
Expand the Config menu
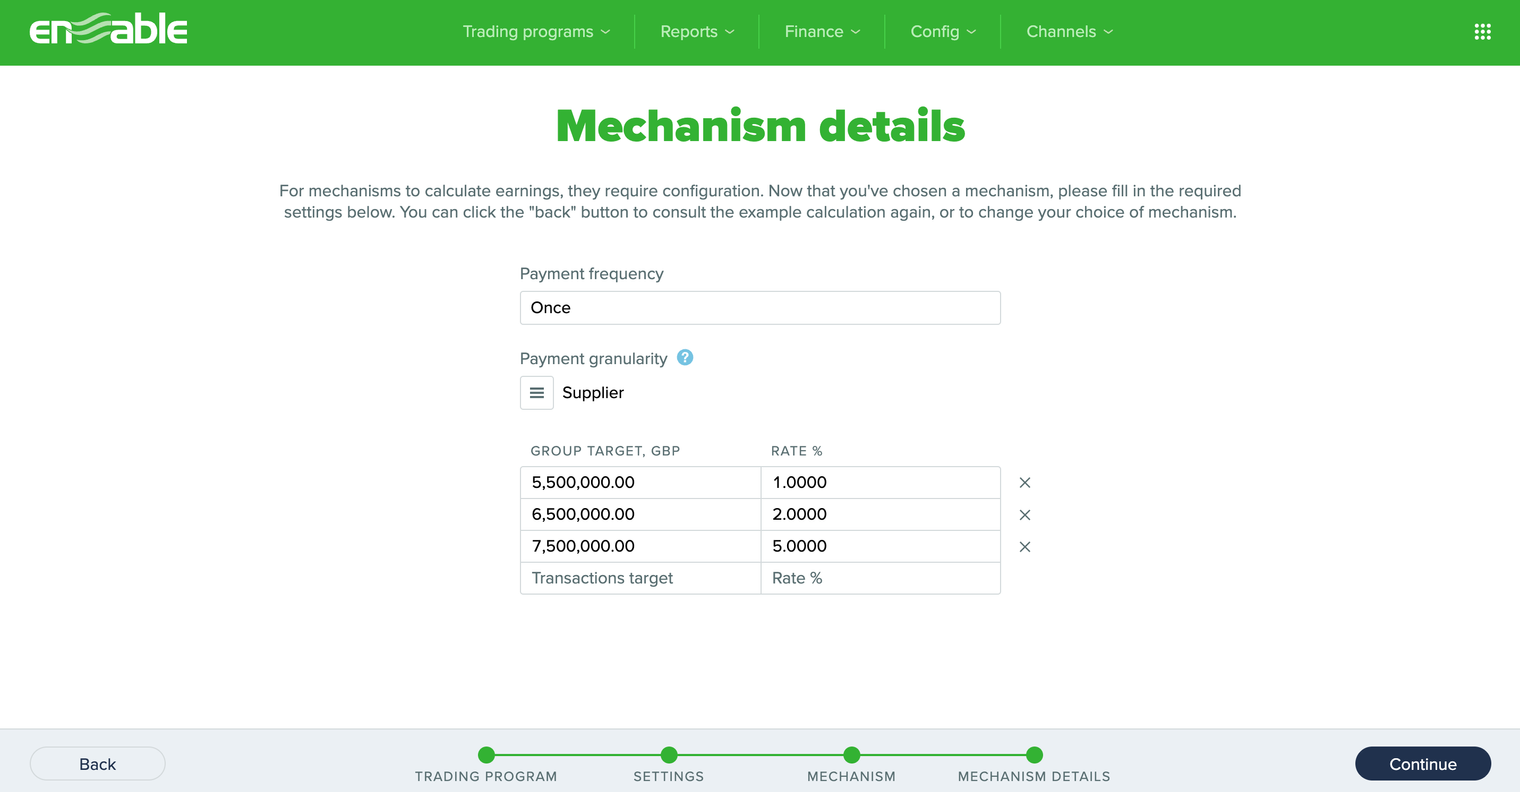tap(943, 32)
